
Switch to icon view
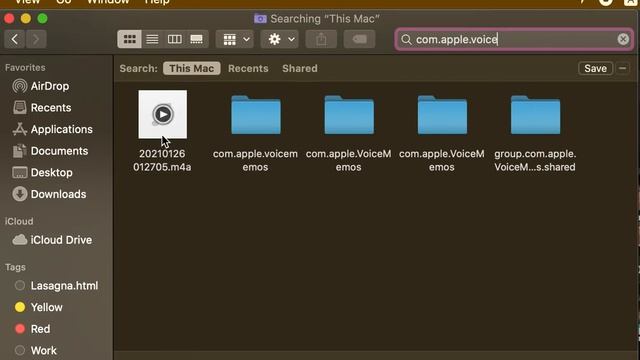tap(129, 39)
